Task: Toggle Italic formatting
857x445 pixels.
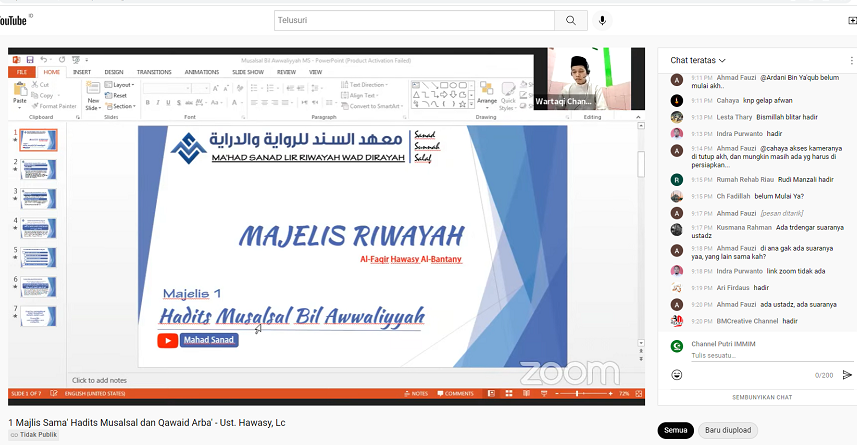Action: click(158, 102)
